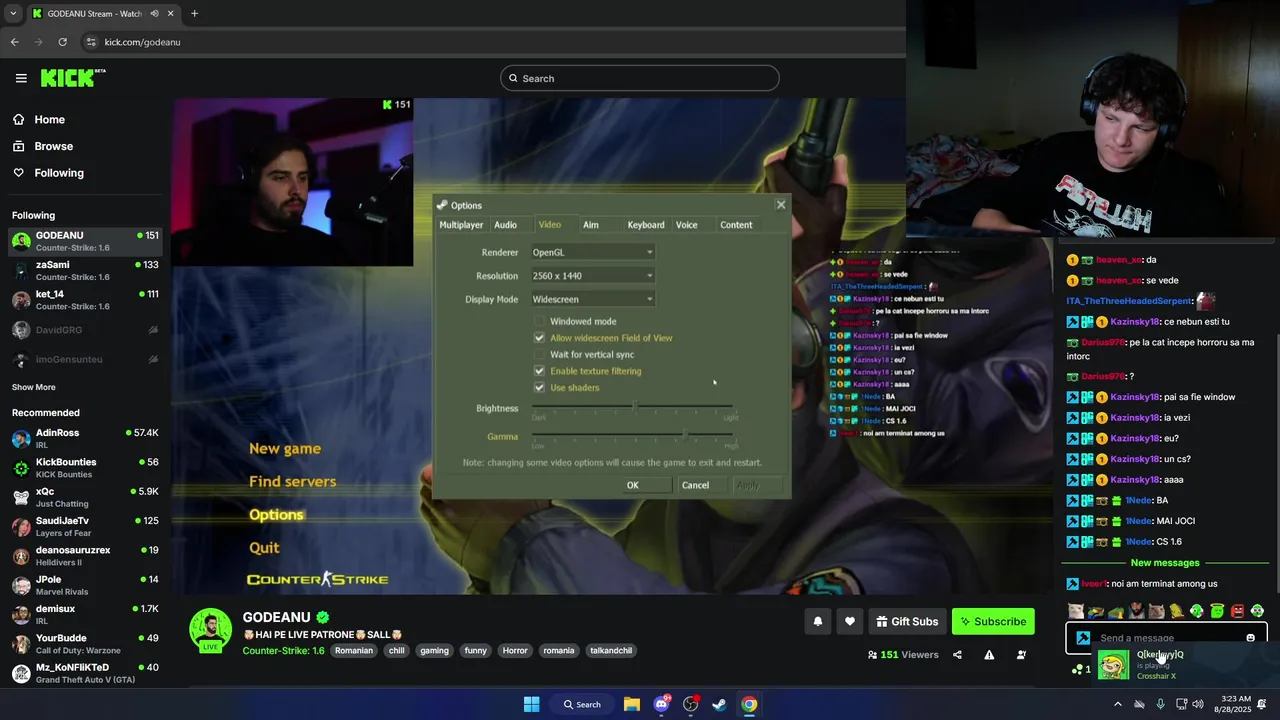
Task: Expand Show More in Following list
Action: tap(34, 387)
